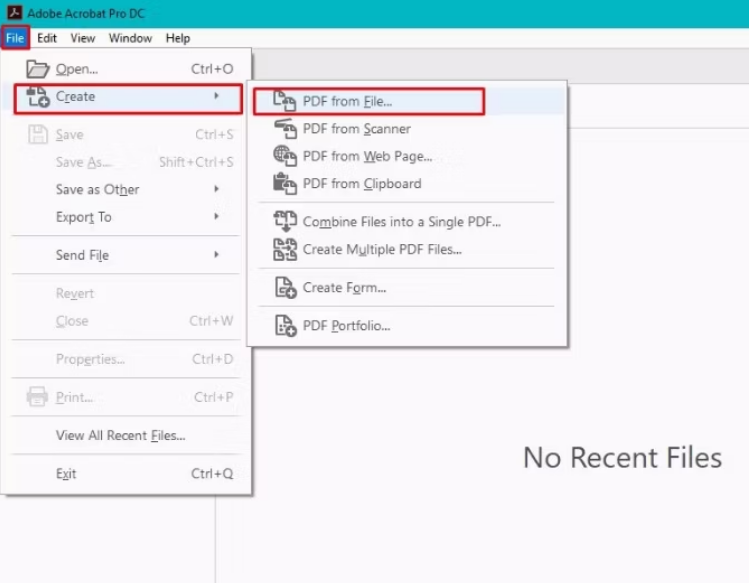Screen dimensions: 749x583
Task: Expand the Save as Other submenu arrow
Action: [216, 189]
